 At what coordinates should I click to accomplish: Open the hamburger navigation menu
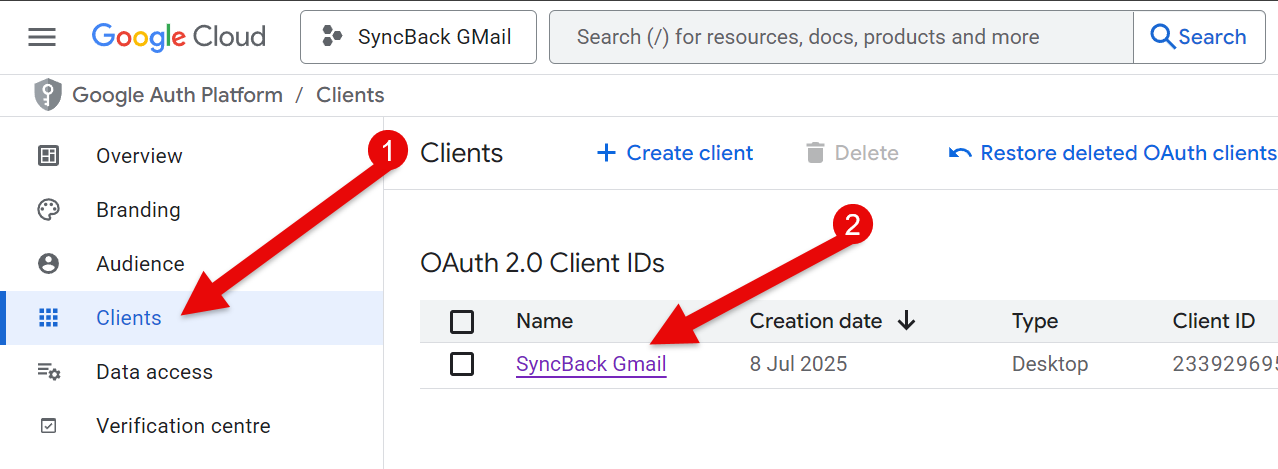42,37
